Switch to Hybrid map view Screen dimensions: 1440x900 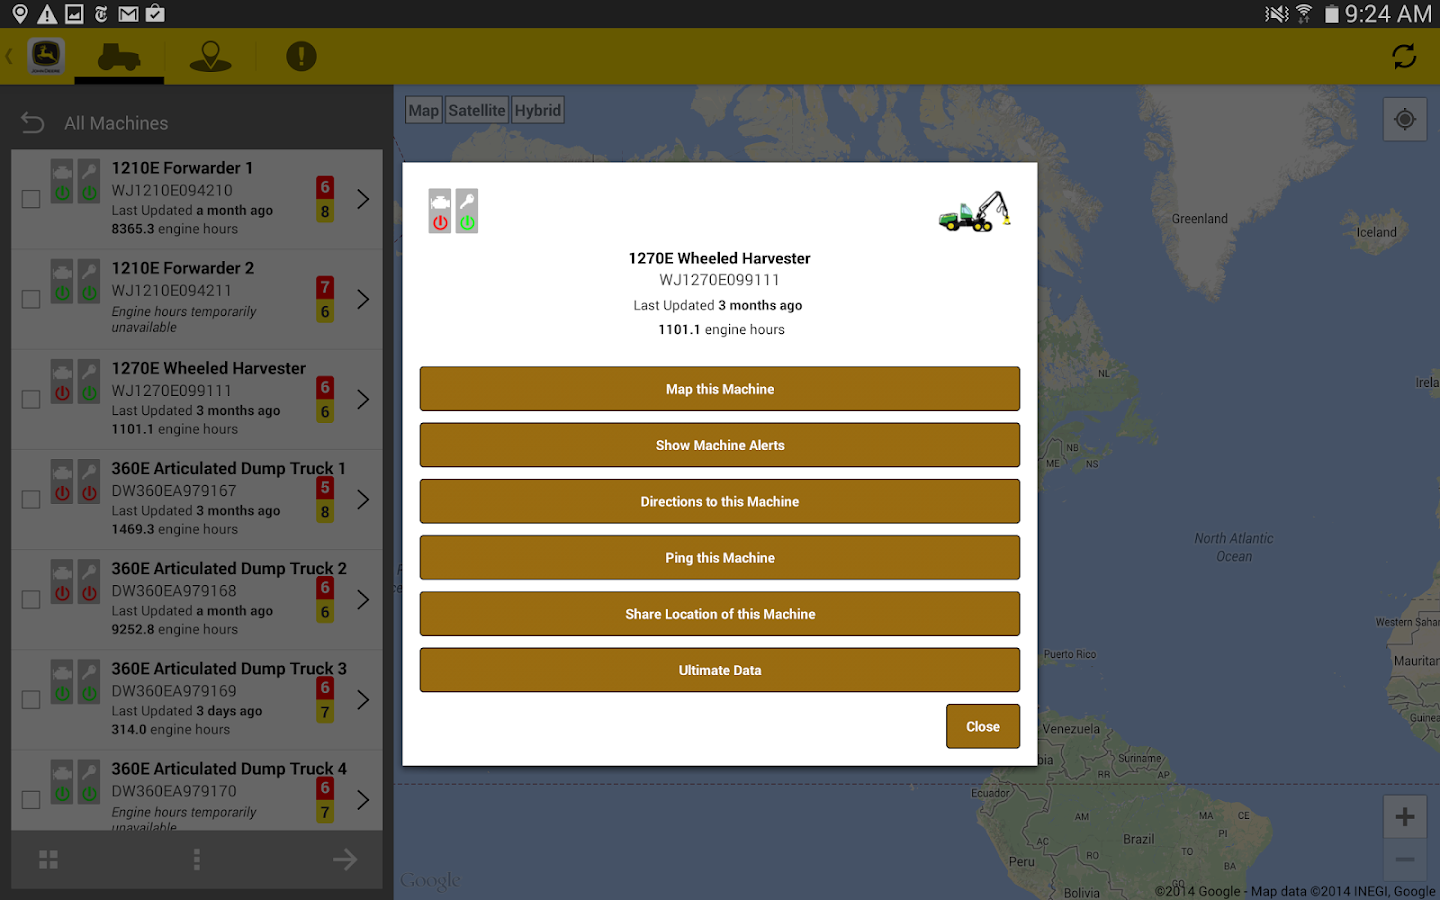[537, 110]
